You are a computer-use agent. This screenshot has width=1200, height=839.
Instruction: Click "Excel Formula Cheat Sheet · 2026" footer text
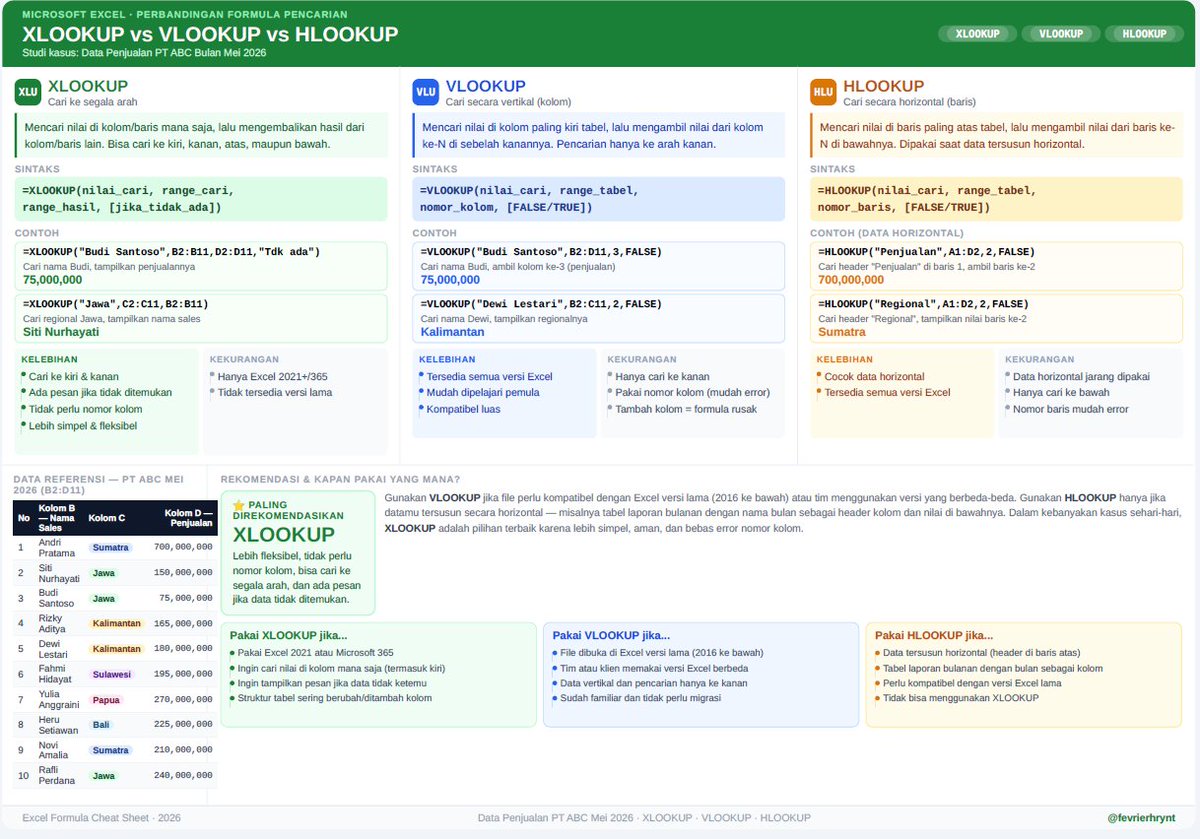(x=101, y=818)
